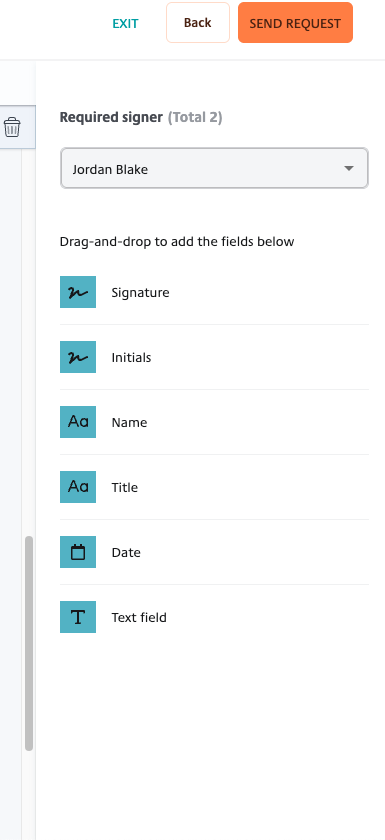Open the Jordan Blake signer dropdown
The width and height of the screenshot is (385, 840).
[214, 168]
